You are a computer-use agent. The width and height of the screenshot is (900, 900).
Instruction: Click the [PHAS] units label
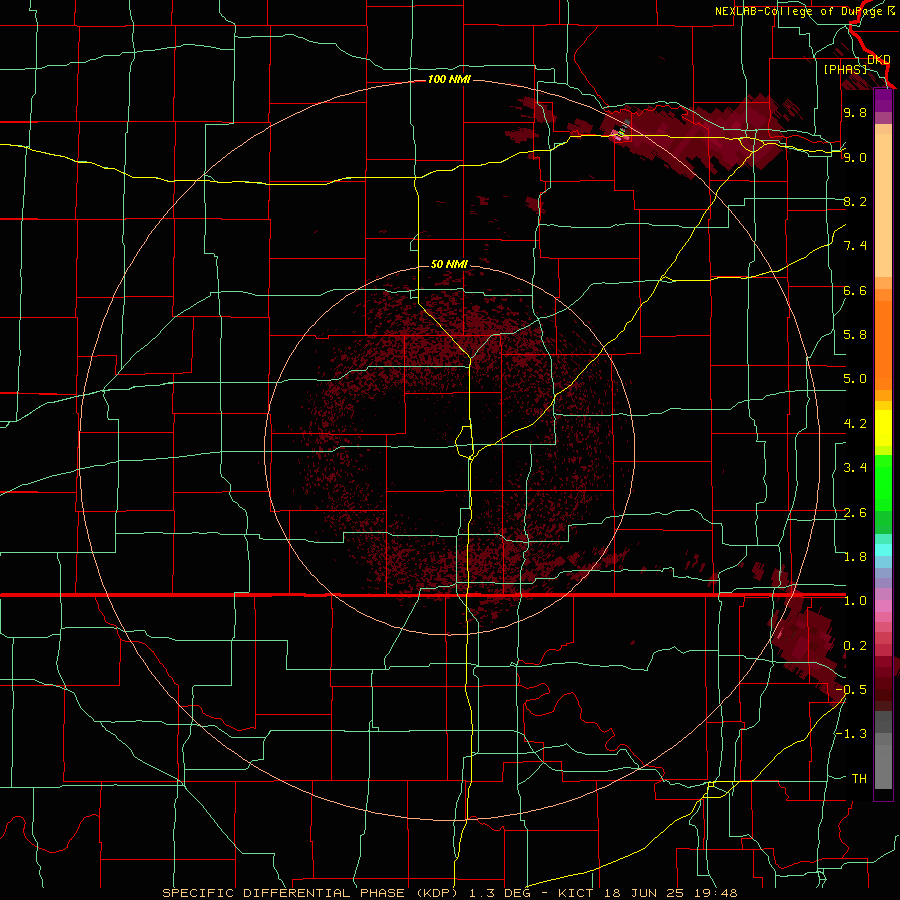(x=845, y=69)
